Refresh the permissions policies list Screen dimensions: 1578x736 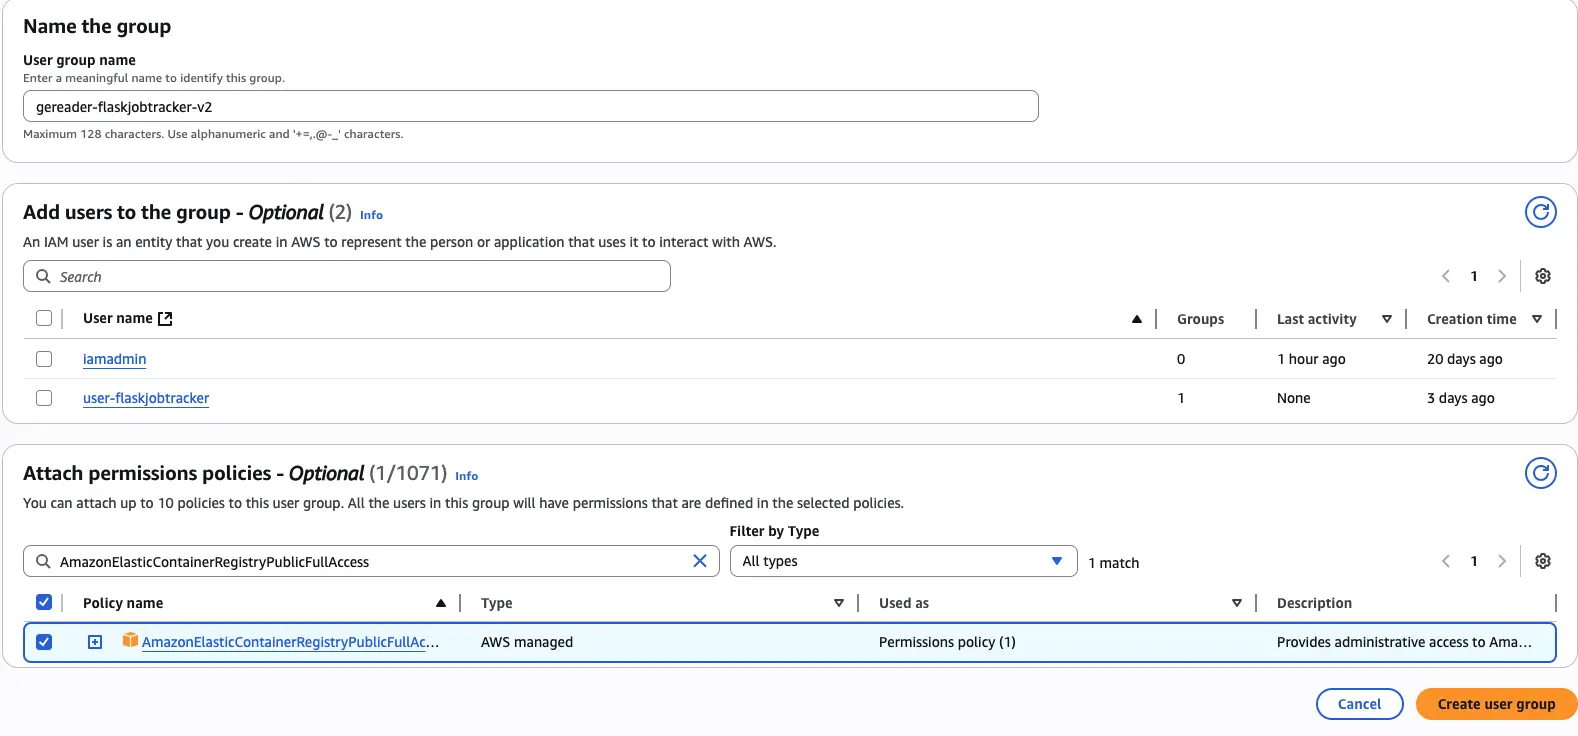click(1540, 473)
